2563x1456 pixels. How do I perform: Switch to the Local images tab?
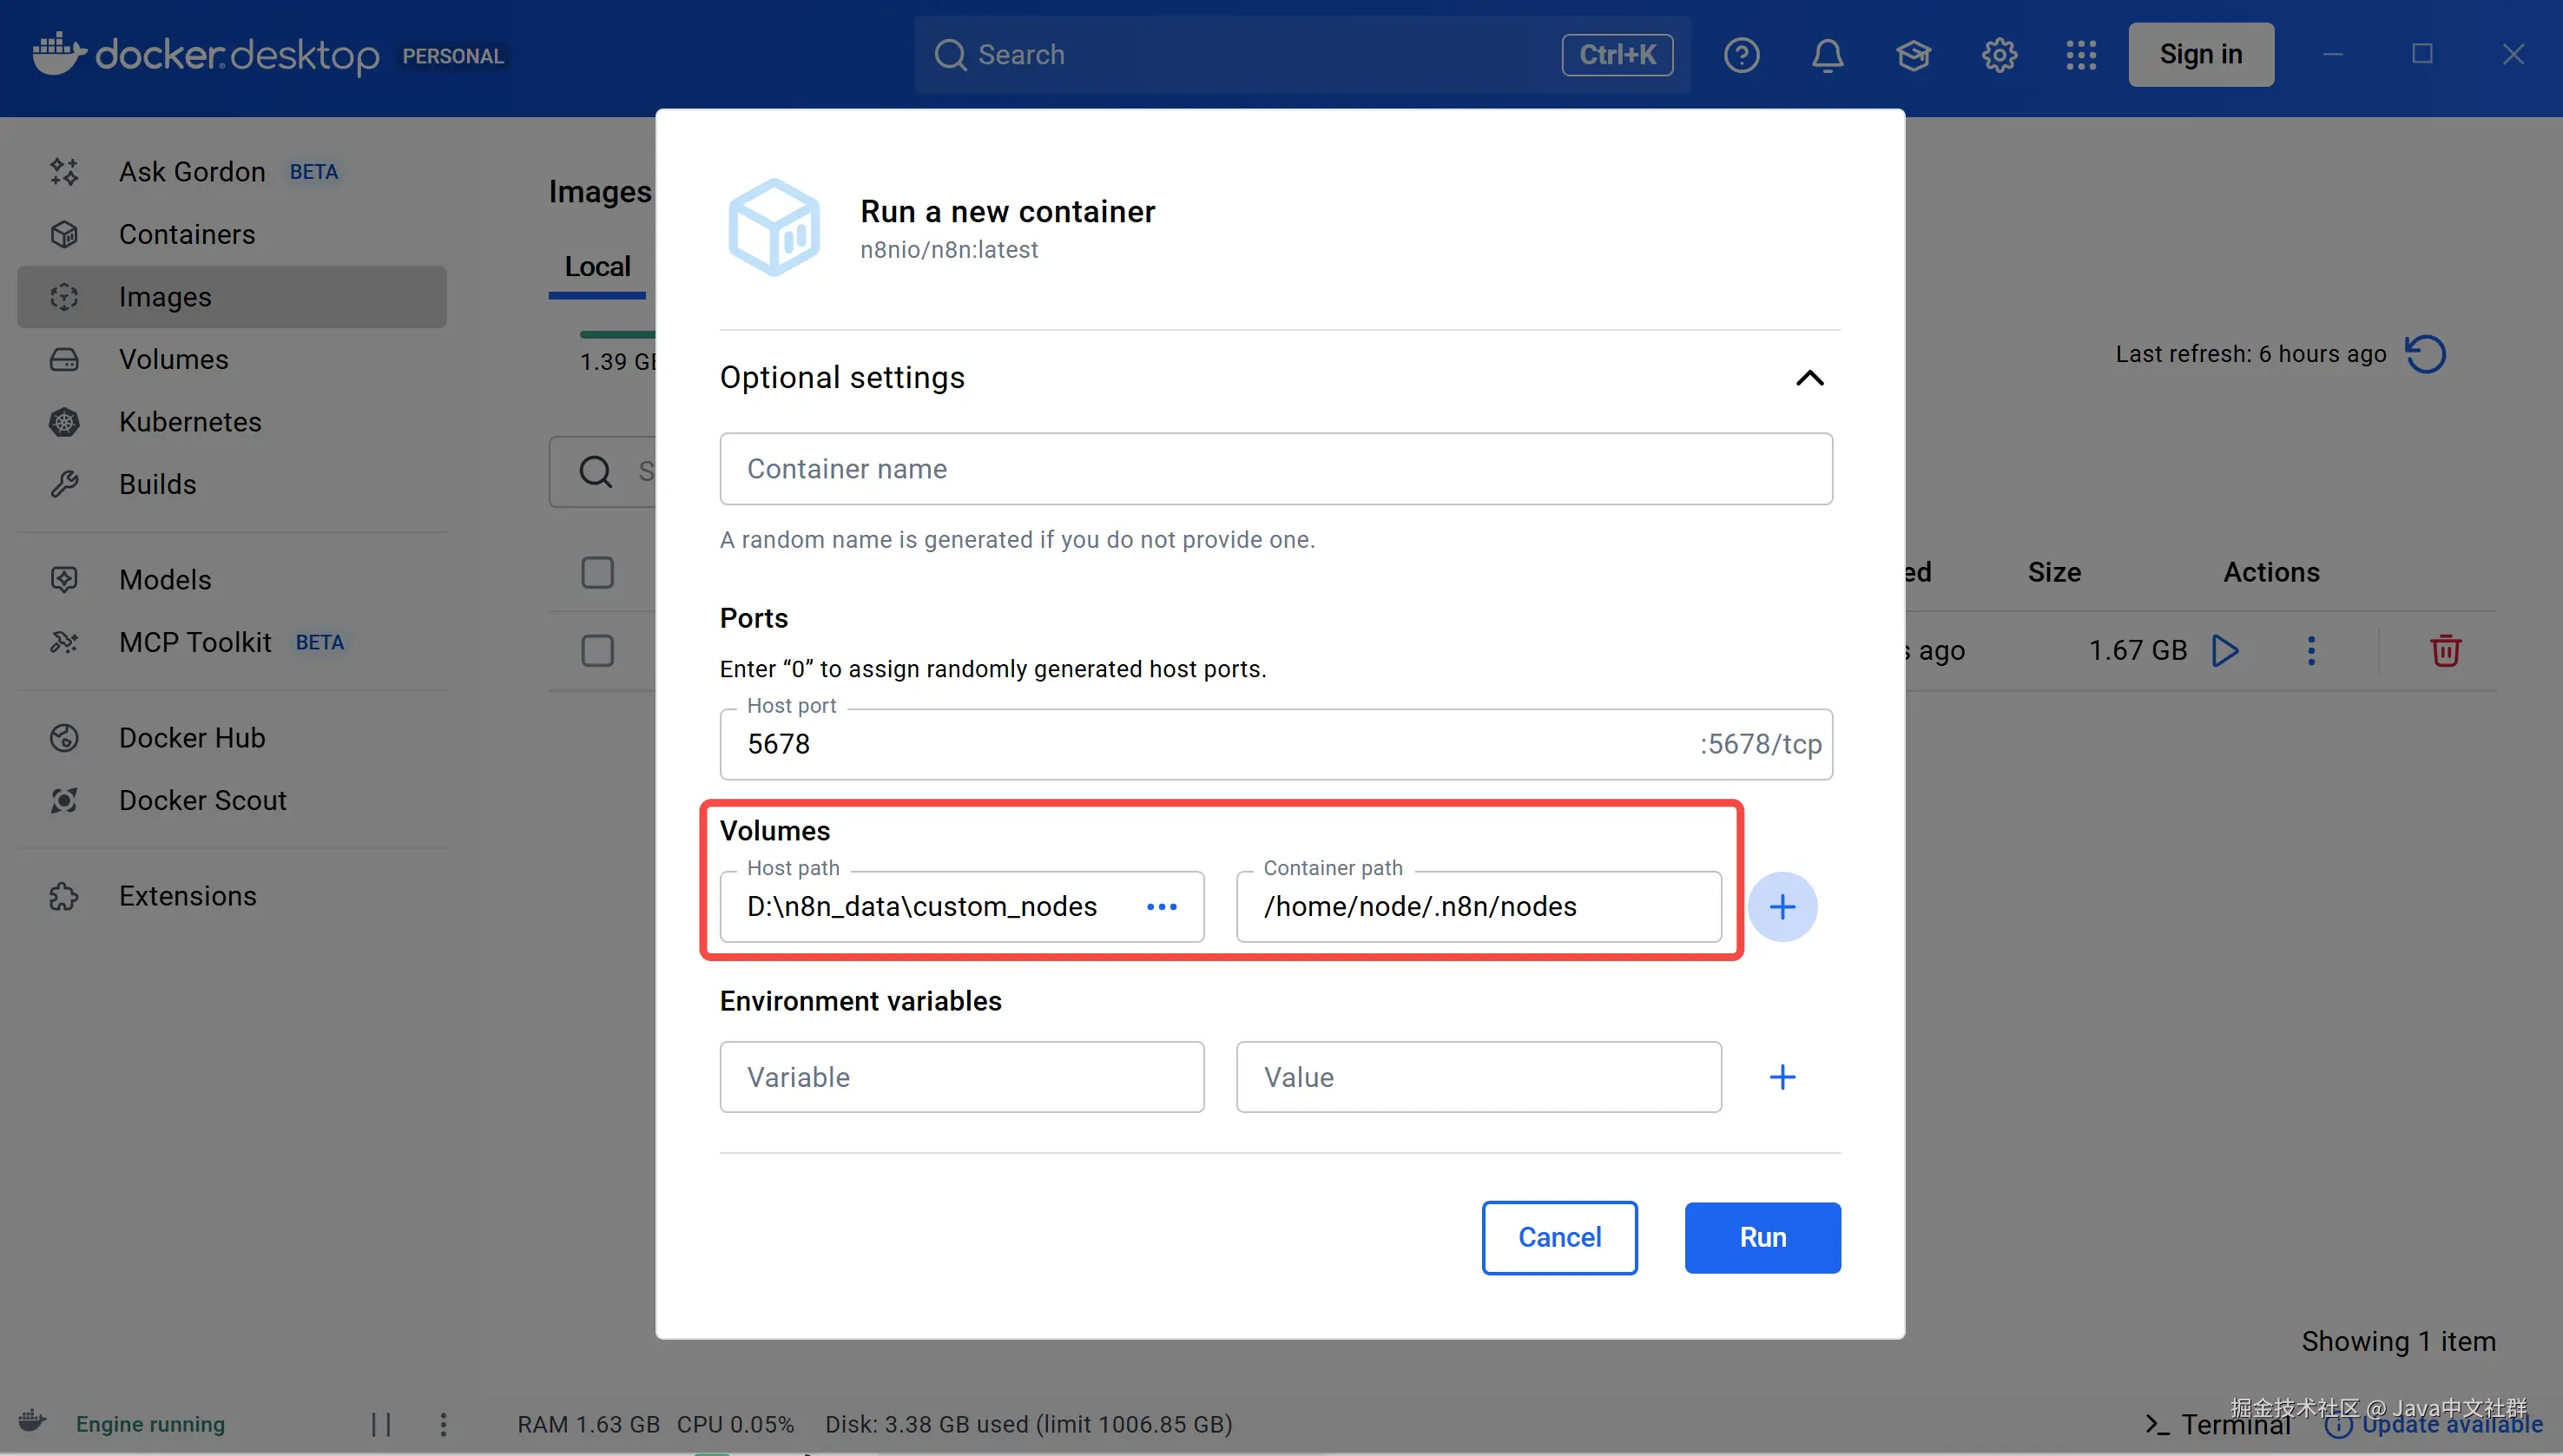click(x=597, y=267)
